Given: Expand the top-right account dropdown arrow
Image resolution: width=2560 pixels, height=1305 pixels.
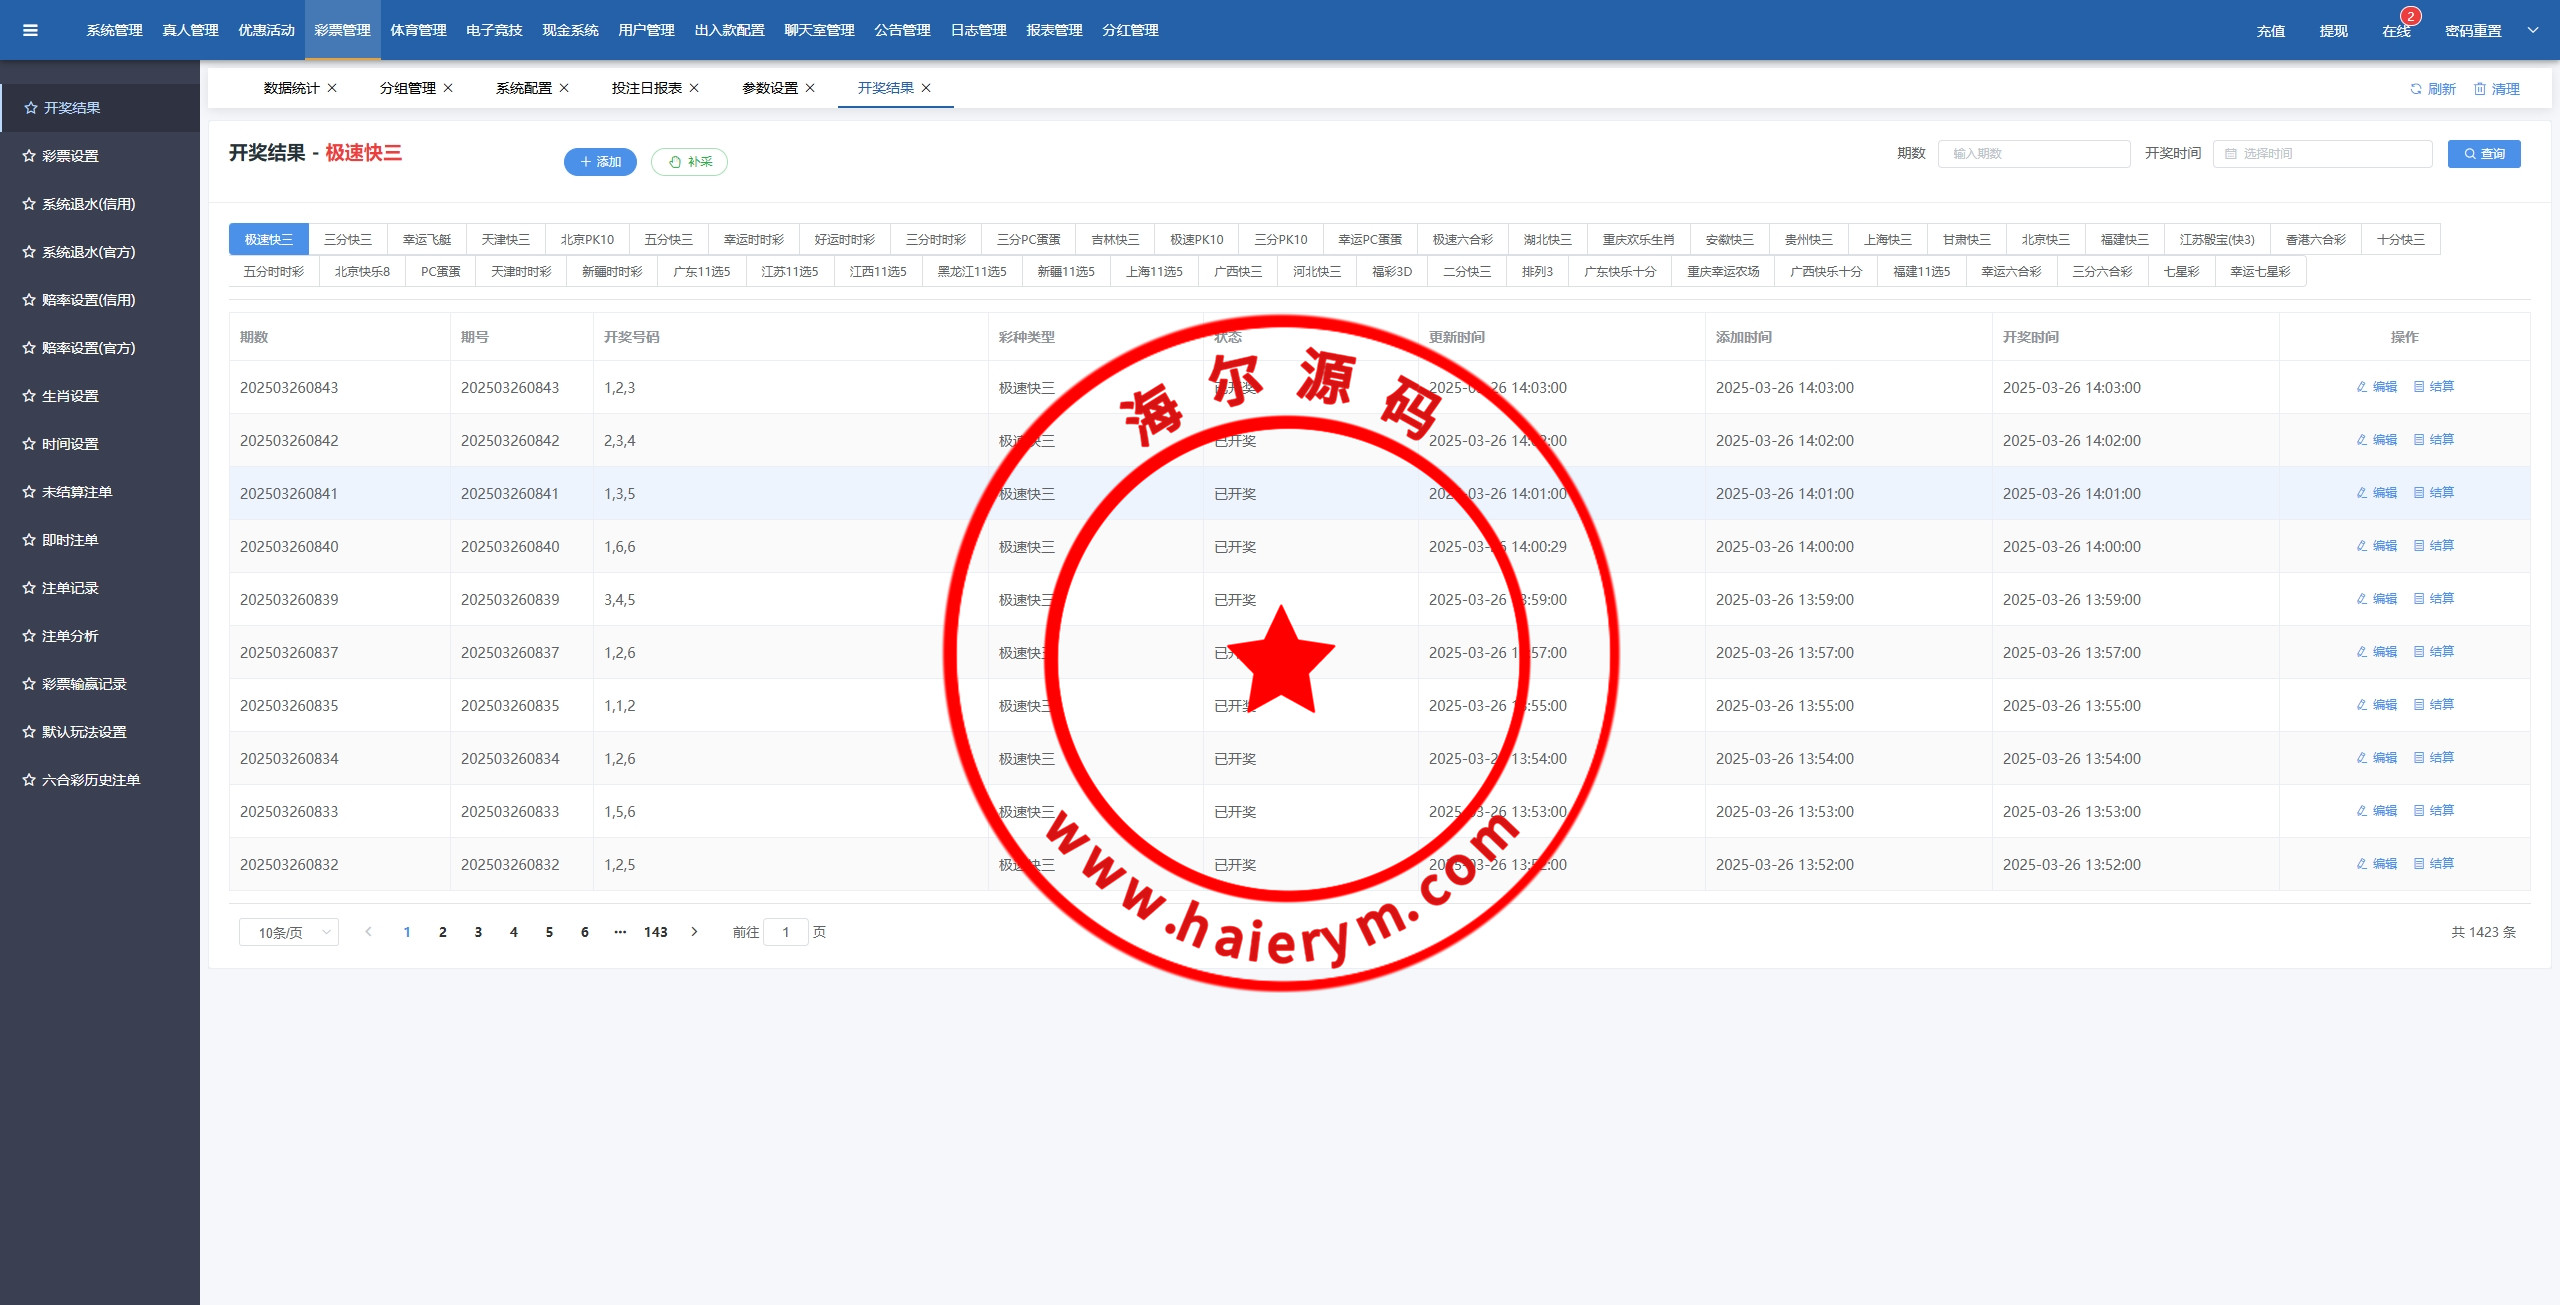Looking at the screenshot, I should pos(2533,30).
